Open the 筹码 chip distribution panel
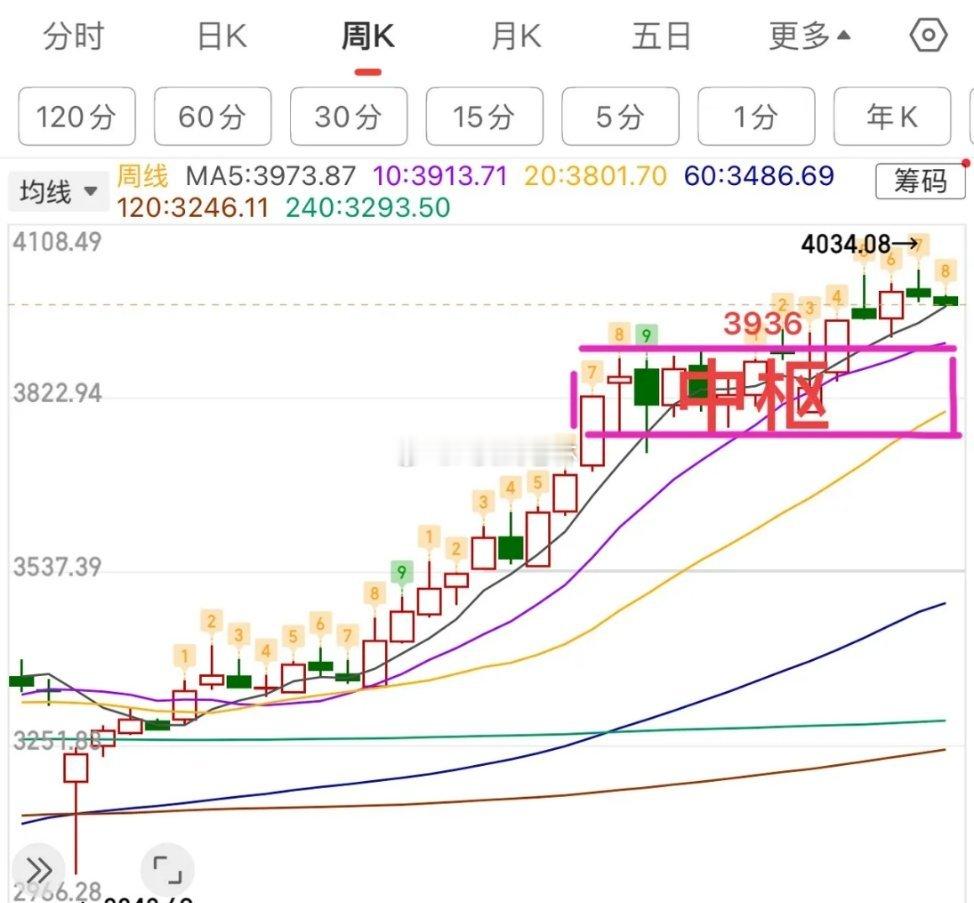The width and height of the screenshot is (974, 903). click(921, 180)
